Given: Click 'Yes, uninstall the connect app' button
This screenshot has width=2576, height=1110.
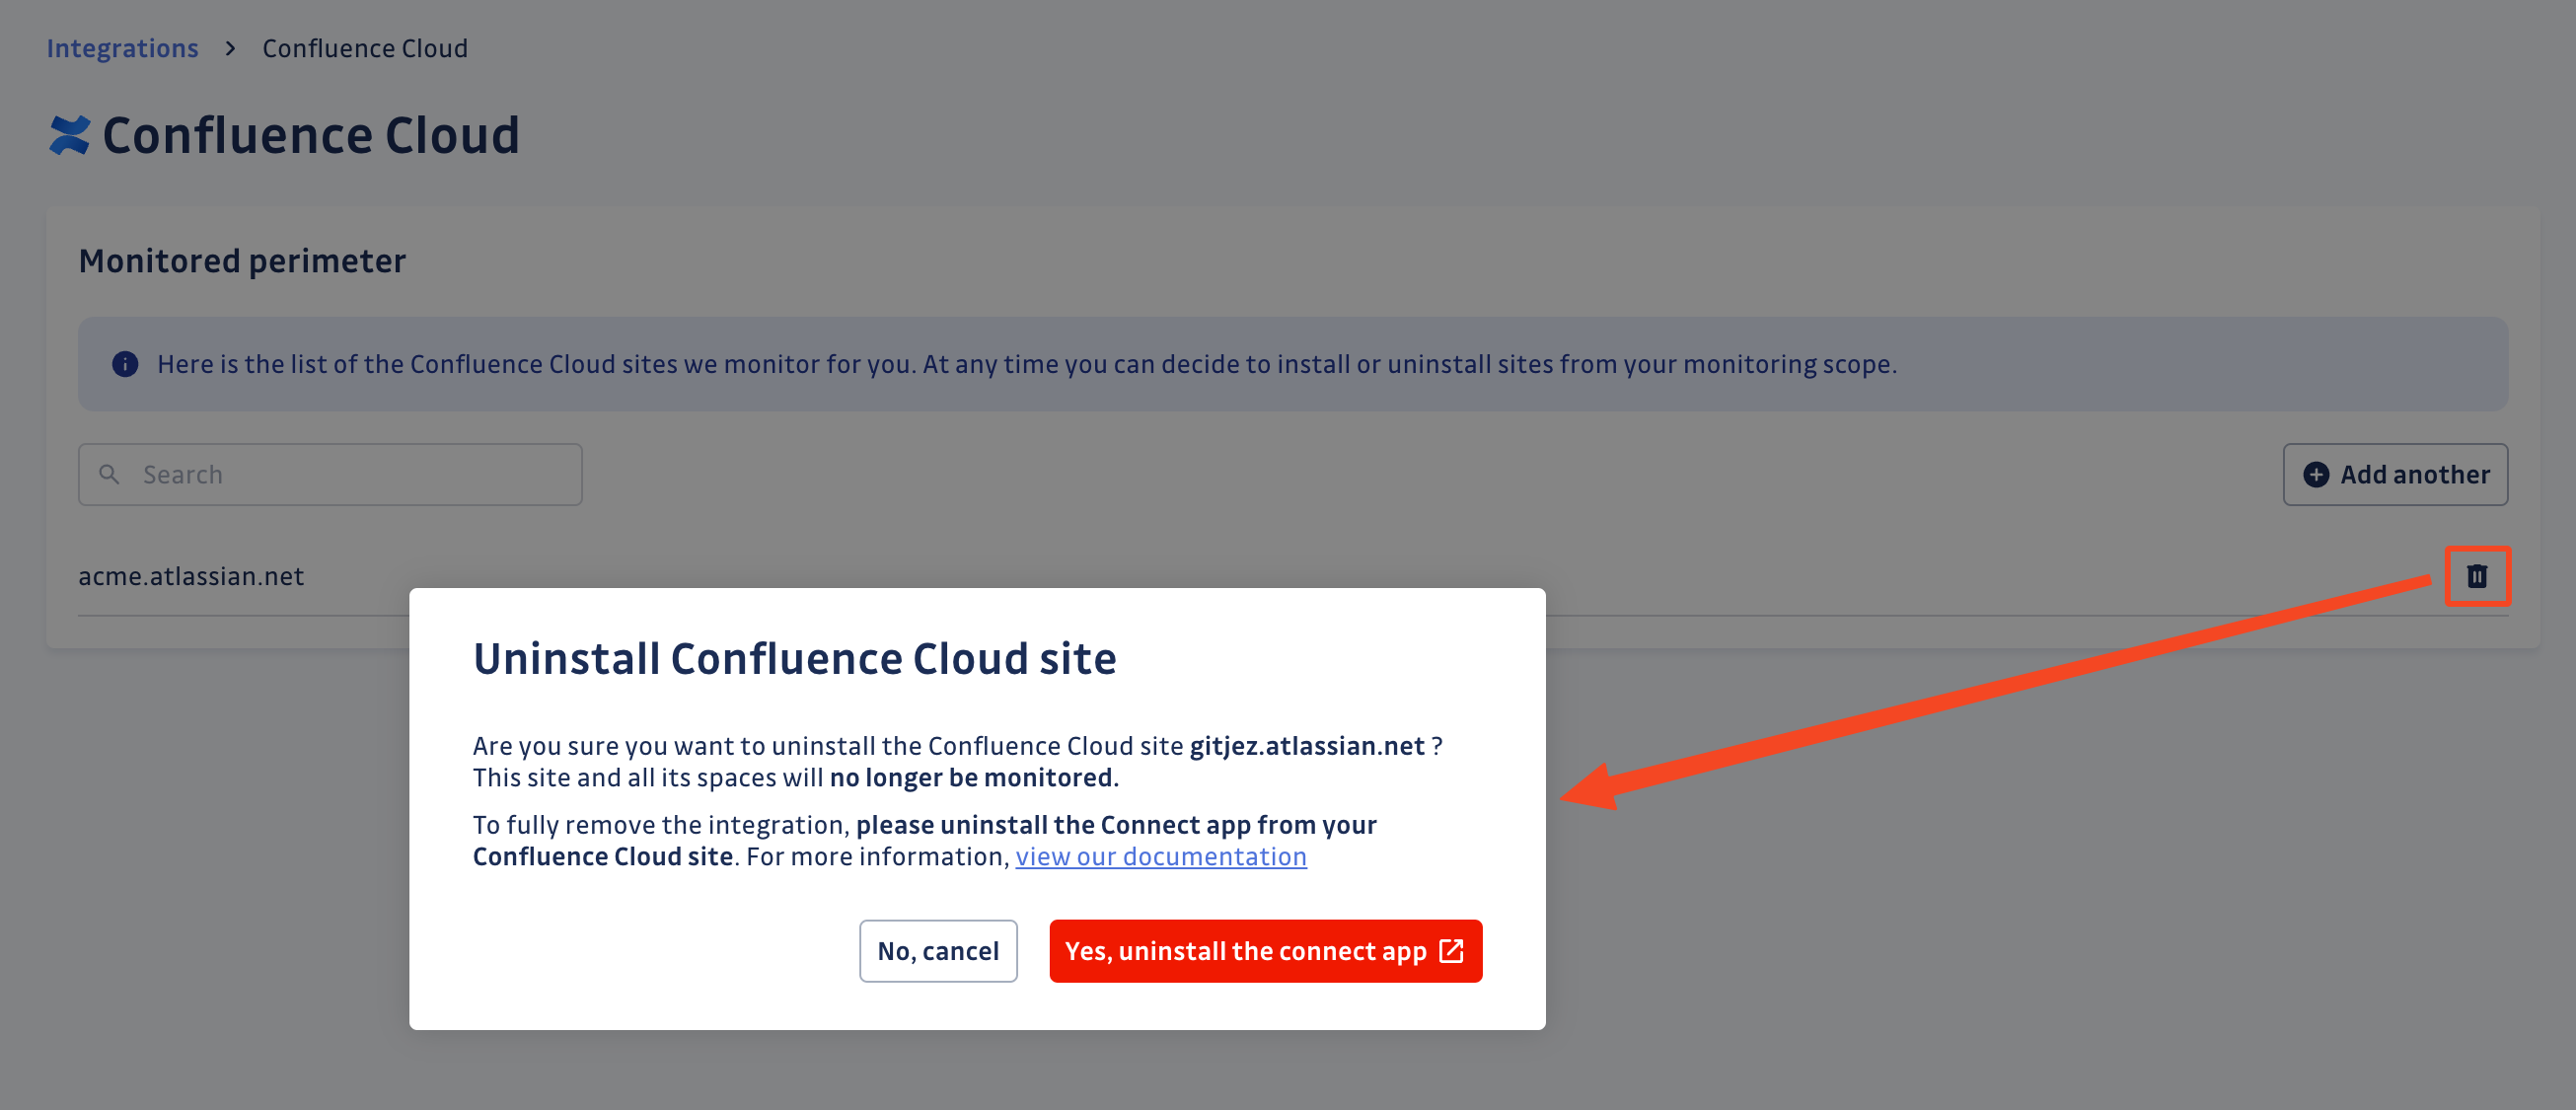Looking at the screenshot, I should (x=1265, y=951).
